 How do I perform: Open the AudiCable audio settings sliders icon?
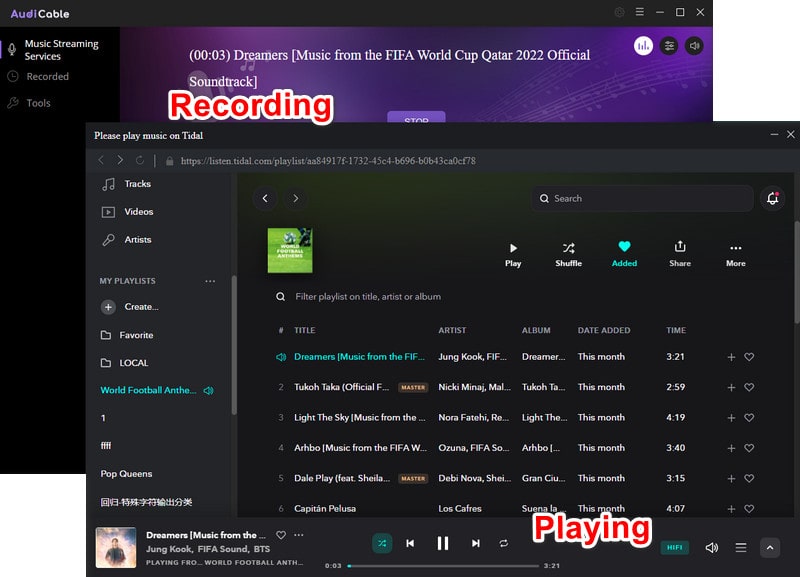click(x=669, y=46)
